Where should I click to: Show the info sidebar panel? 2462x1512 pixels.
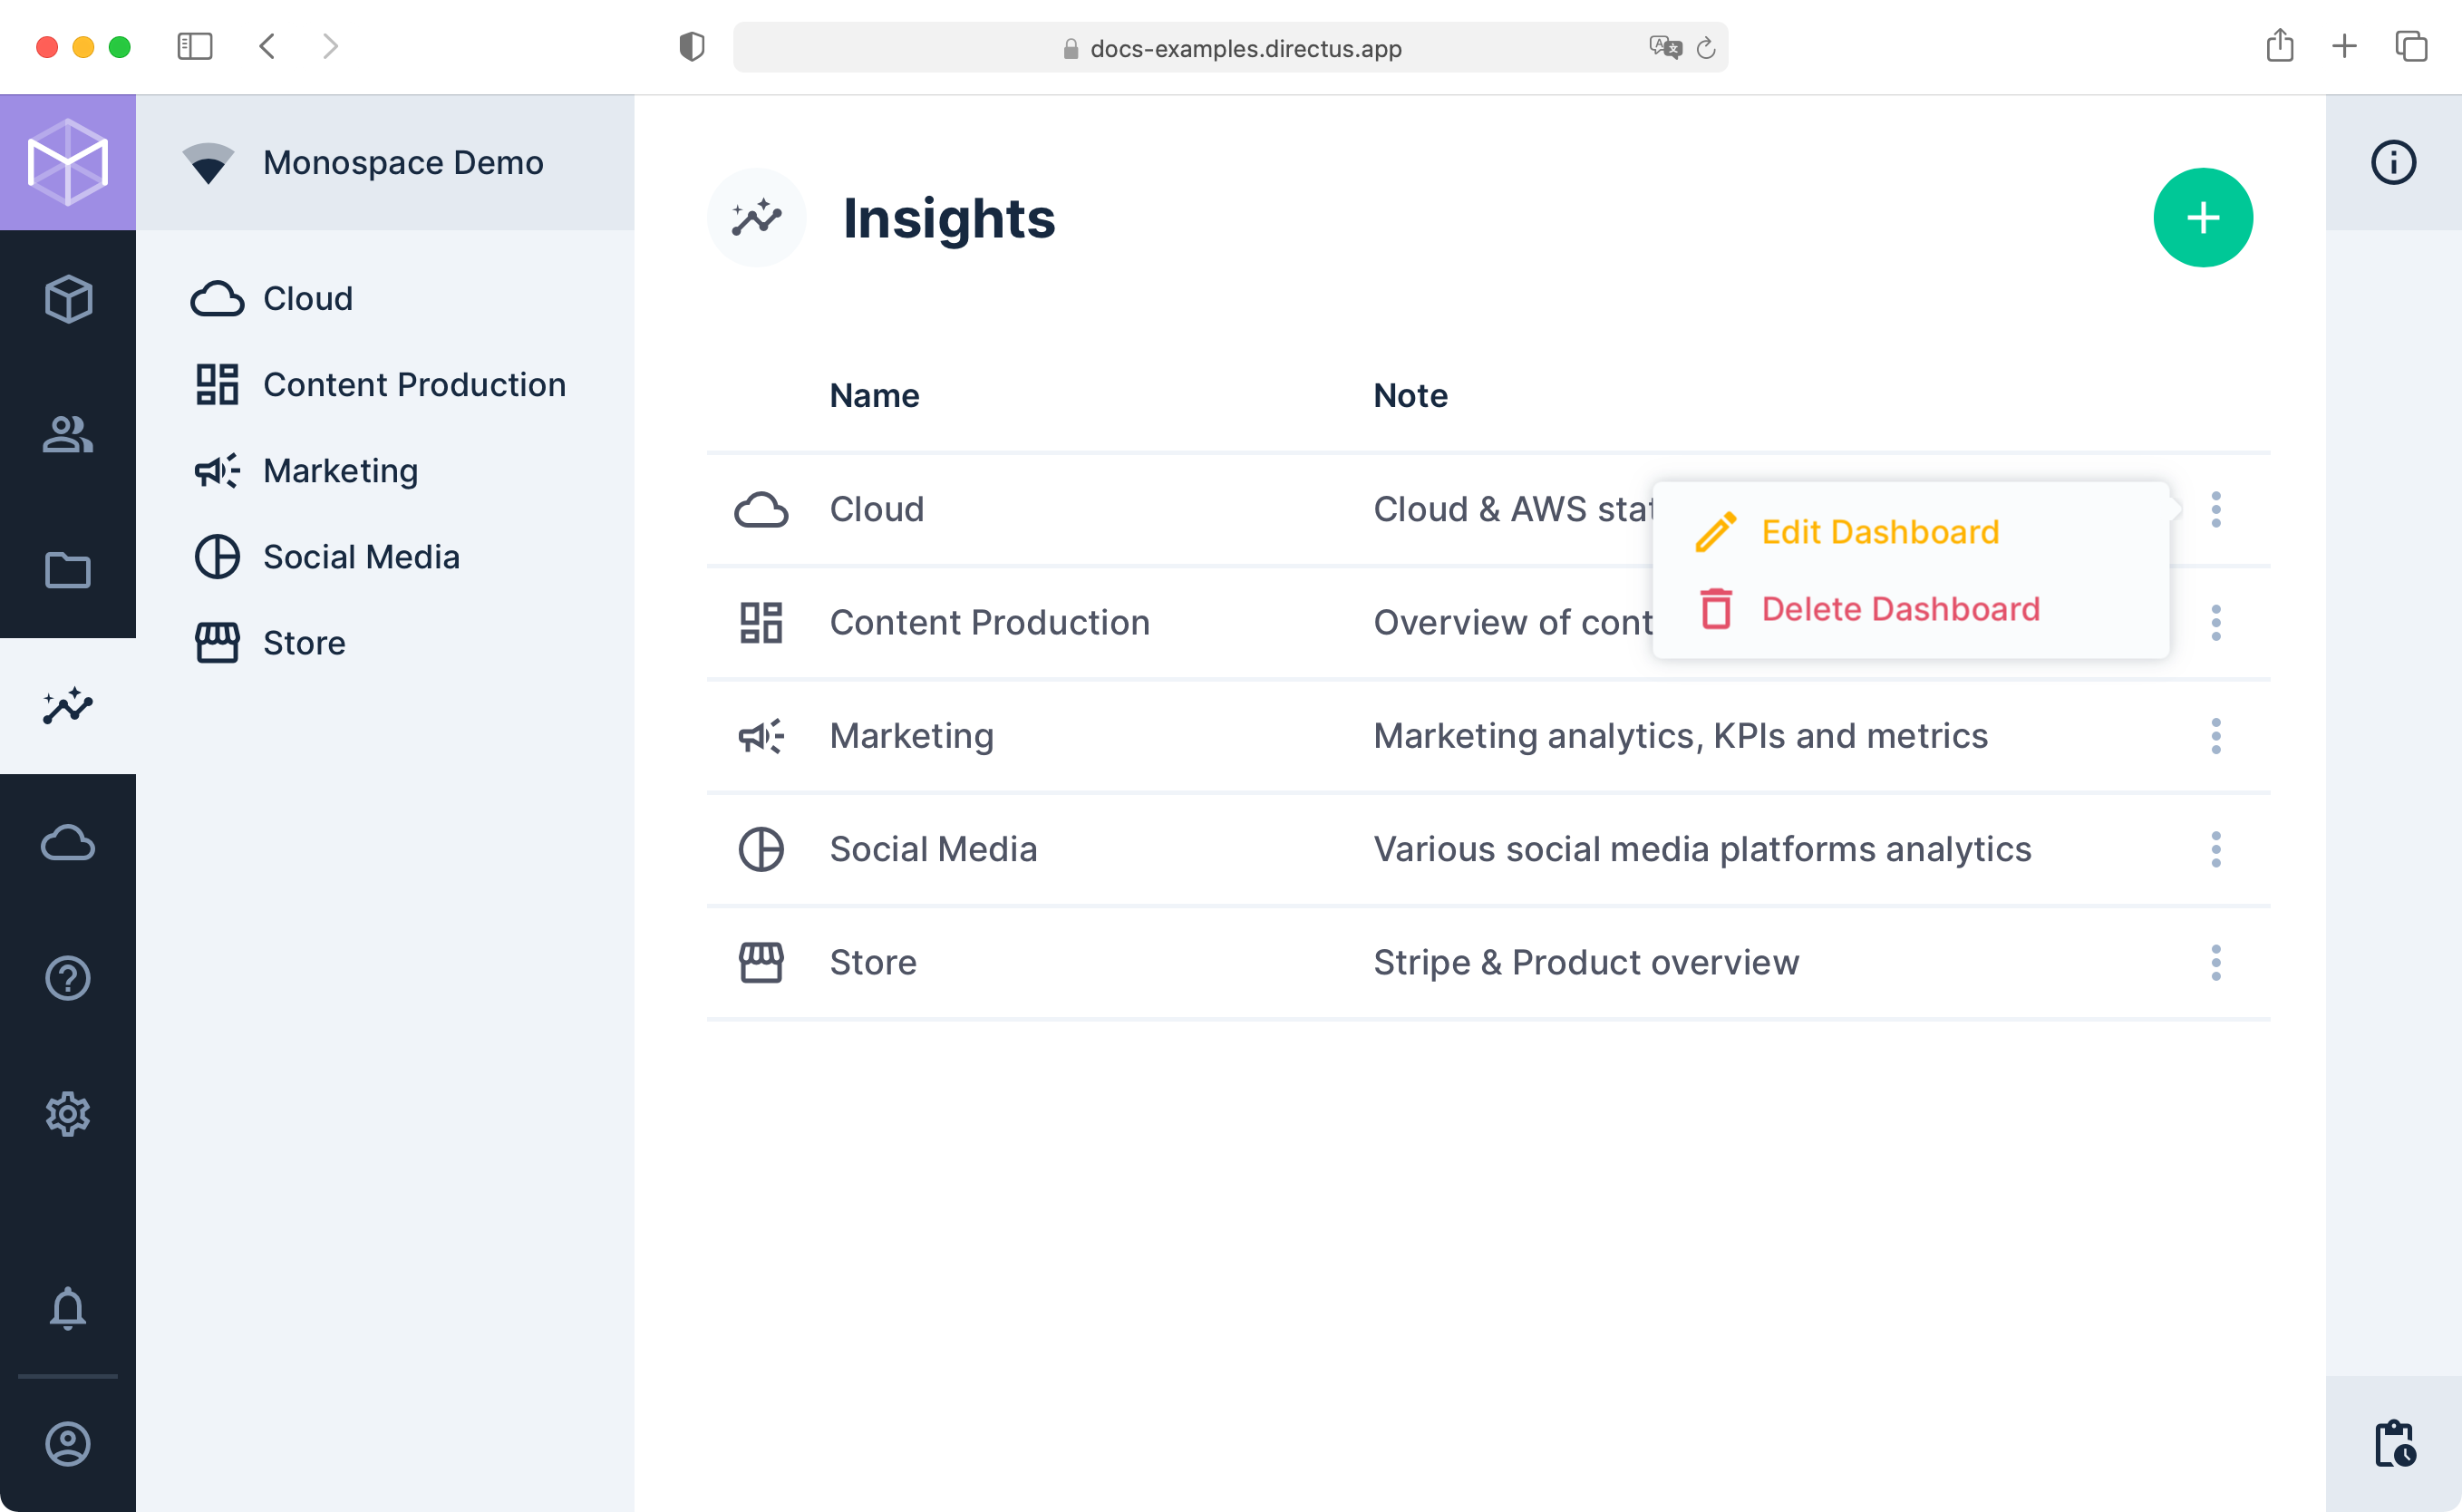2394,162
